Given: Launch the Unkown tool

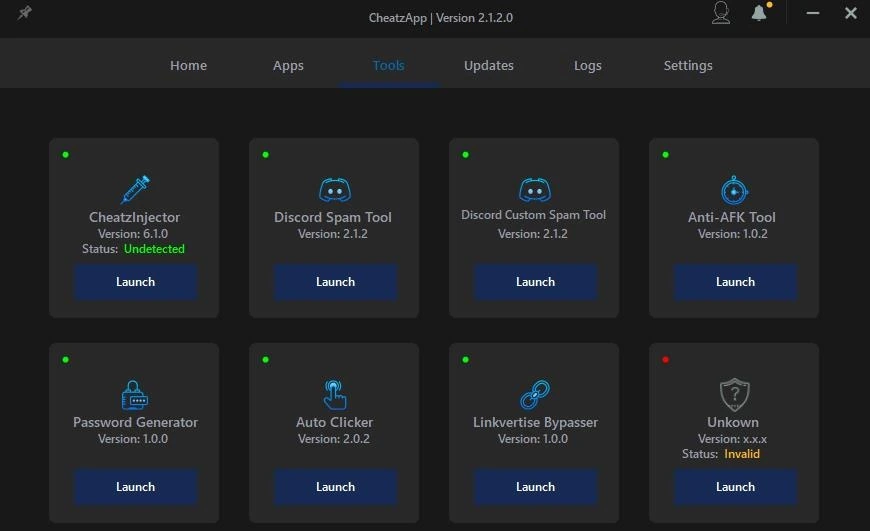Looking at the screenshot, I should pos(735,487).
